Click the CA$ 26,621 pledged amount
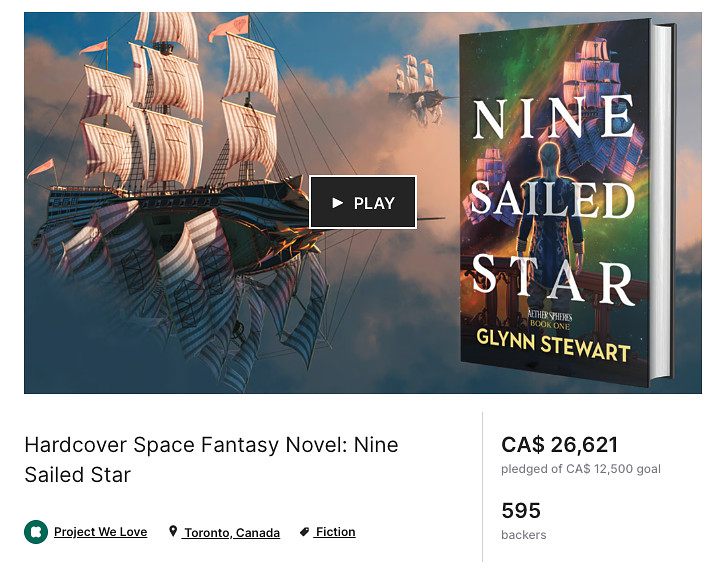This screenshot has height=571, width=728. coord(559,445)
